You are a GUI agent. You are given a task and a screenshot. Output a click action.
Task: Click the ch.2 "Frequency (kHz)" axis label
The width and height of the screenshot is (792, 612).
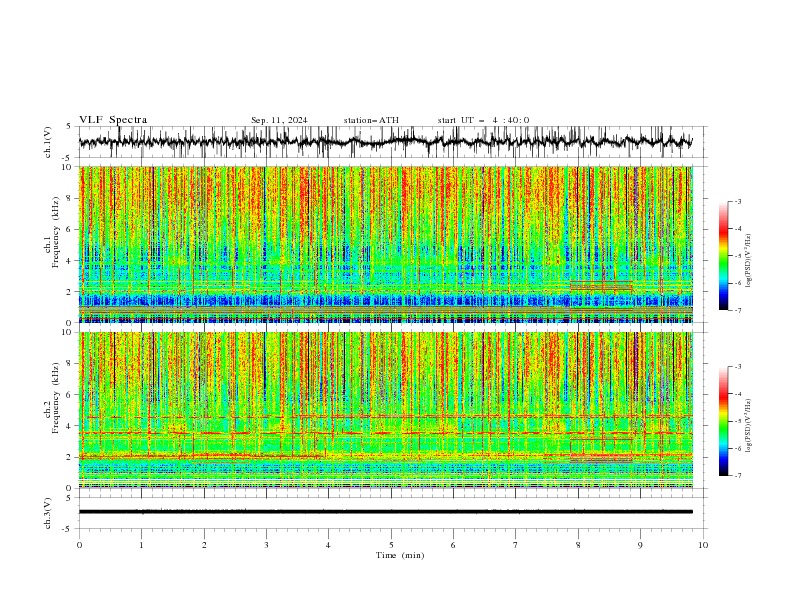click(x=55, y=397)
